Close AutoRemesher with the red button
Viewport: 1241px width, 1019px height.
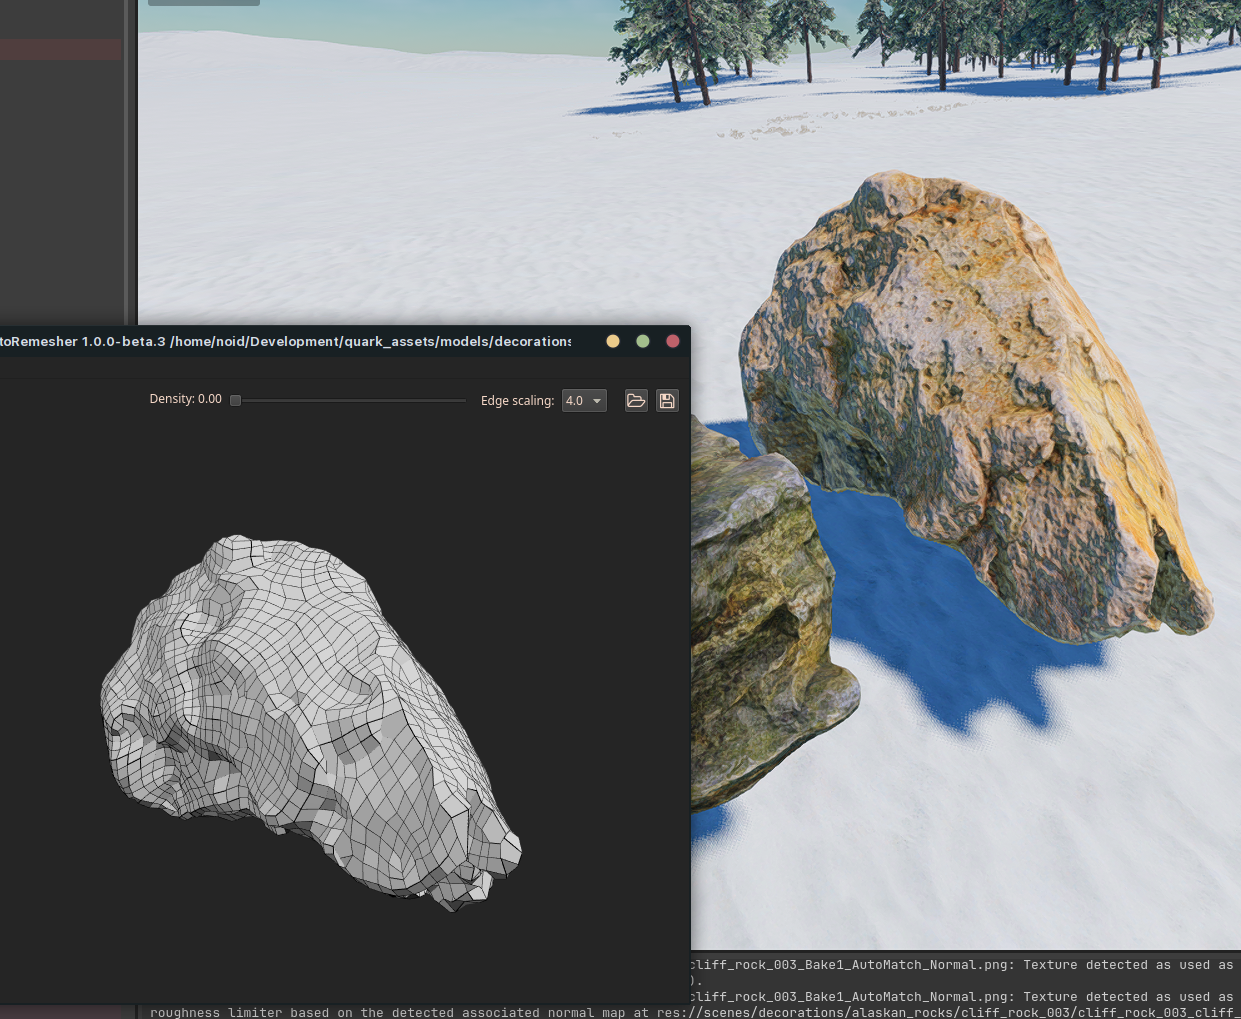click(673, 341)
